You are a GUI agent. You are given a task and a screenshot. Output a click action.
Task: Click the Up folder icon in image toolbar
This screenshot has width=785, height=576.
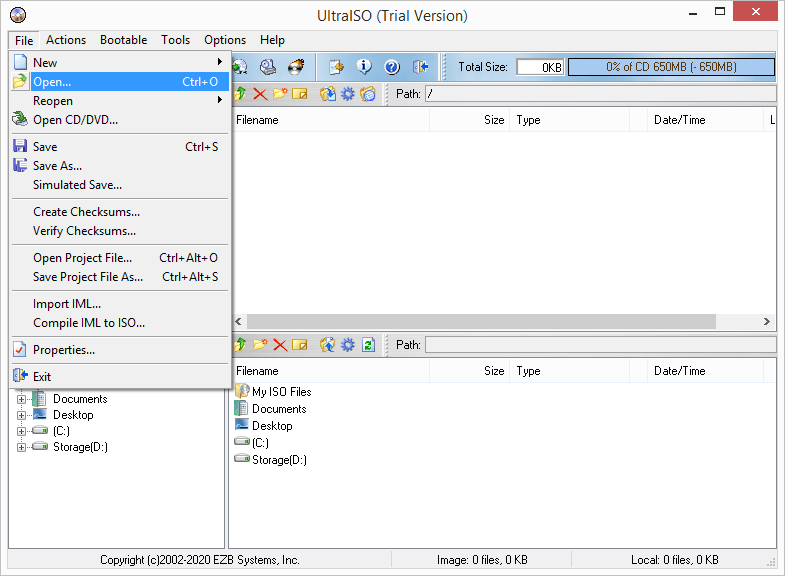tap(240, 94)
